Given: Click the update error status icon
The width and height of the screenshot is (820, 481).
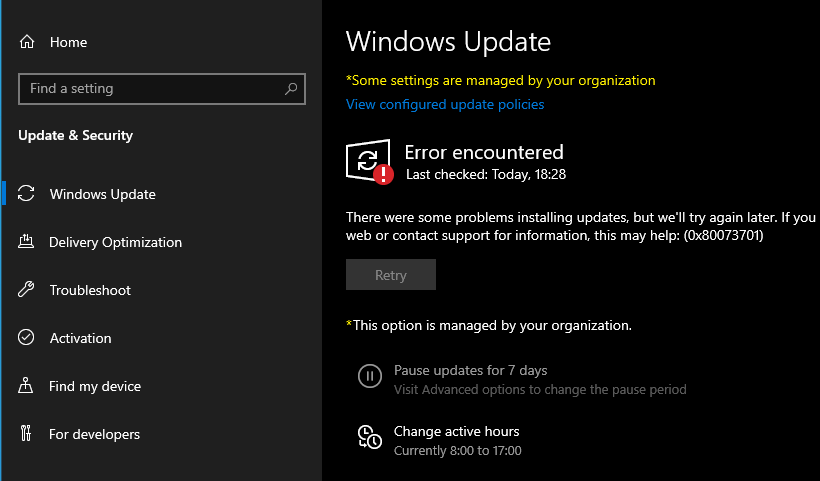Looking at the screenshot, I should [x=369, y=162].
